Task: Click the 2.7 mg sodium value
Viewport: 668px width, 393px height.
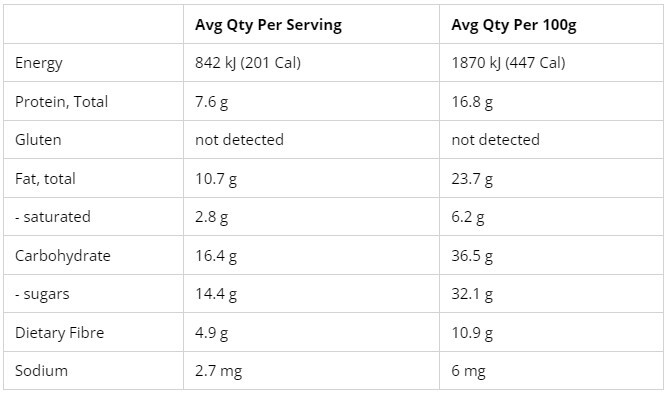Action: pos(219,371)
